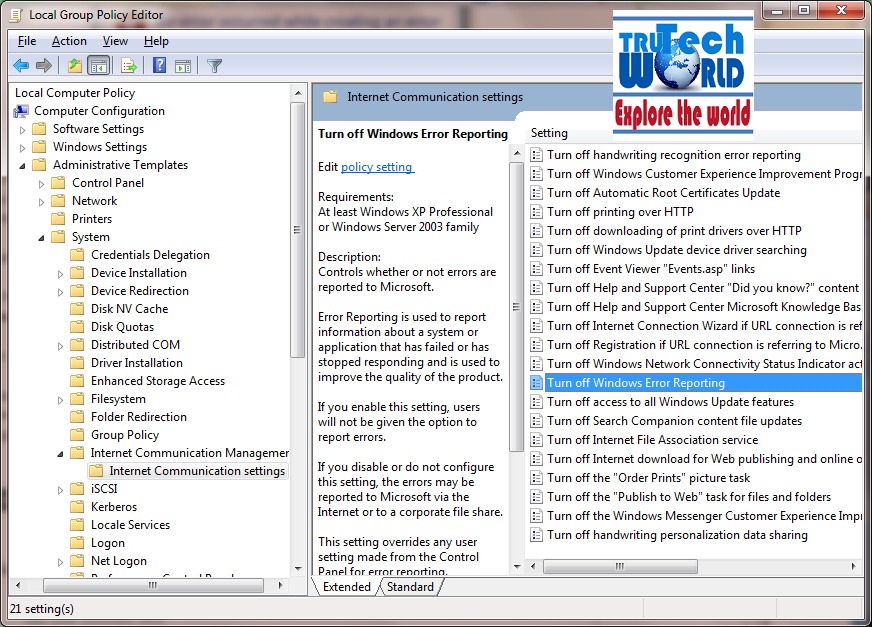Go back using the blue Back arrow
Viewport: 872px width, 627px height.
[21, 66]
